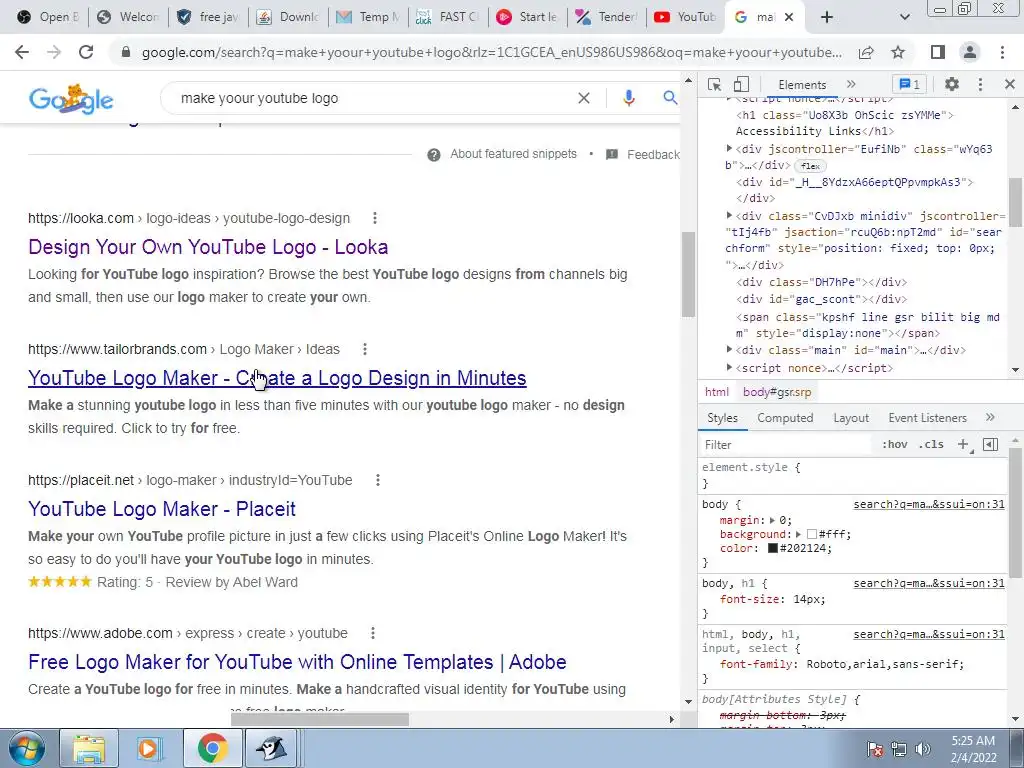Screen dimensions: 1024x768
Task: Clear the Google search box text
Action: tap(584, 98)
